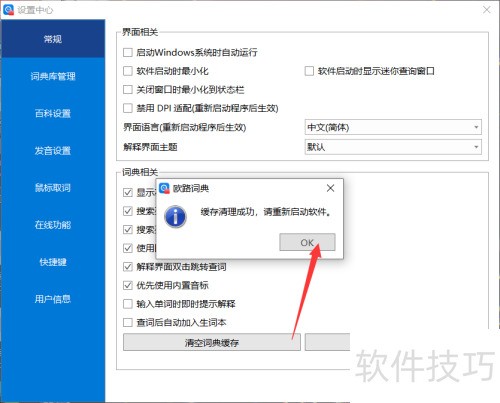Screen dimensions: 500x403
Task: Toggle the 显示 checkbox behind the dialog
Action: coord(128,193)
